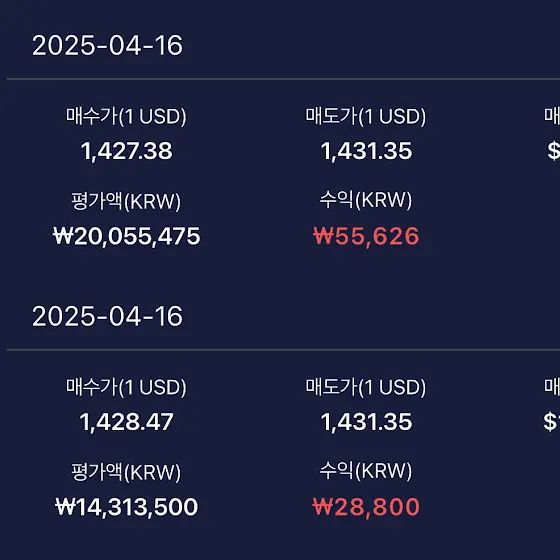
Task: Click the cut-off dollar amount in the second entry
Action: [551, 422]
